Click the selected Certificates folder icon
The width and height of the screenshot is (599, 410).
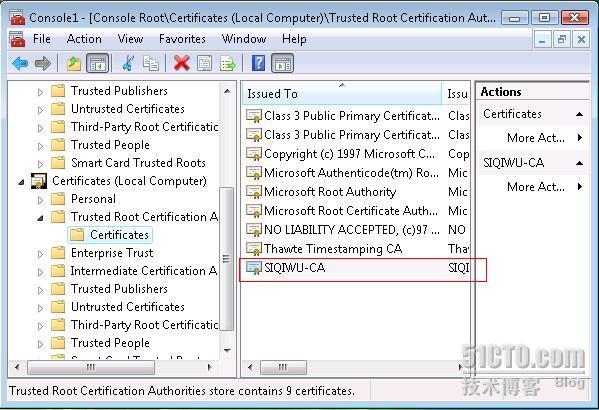click(77, 235)
